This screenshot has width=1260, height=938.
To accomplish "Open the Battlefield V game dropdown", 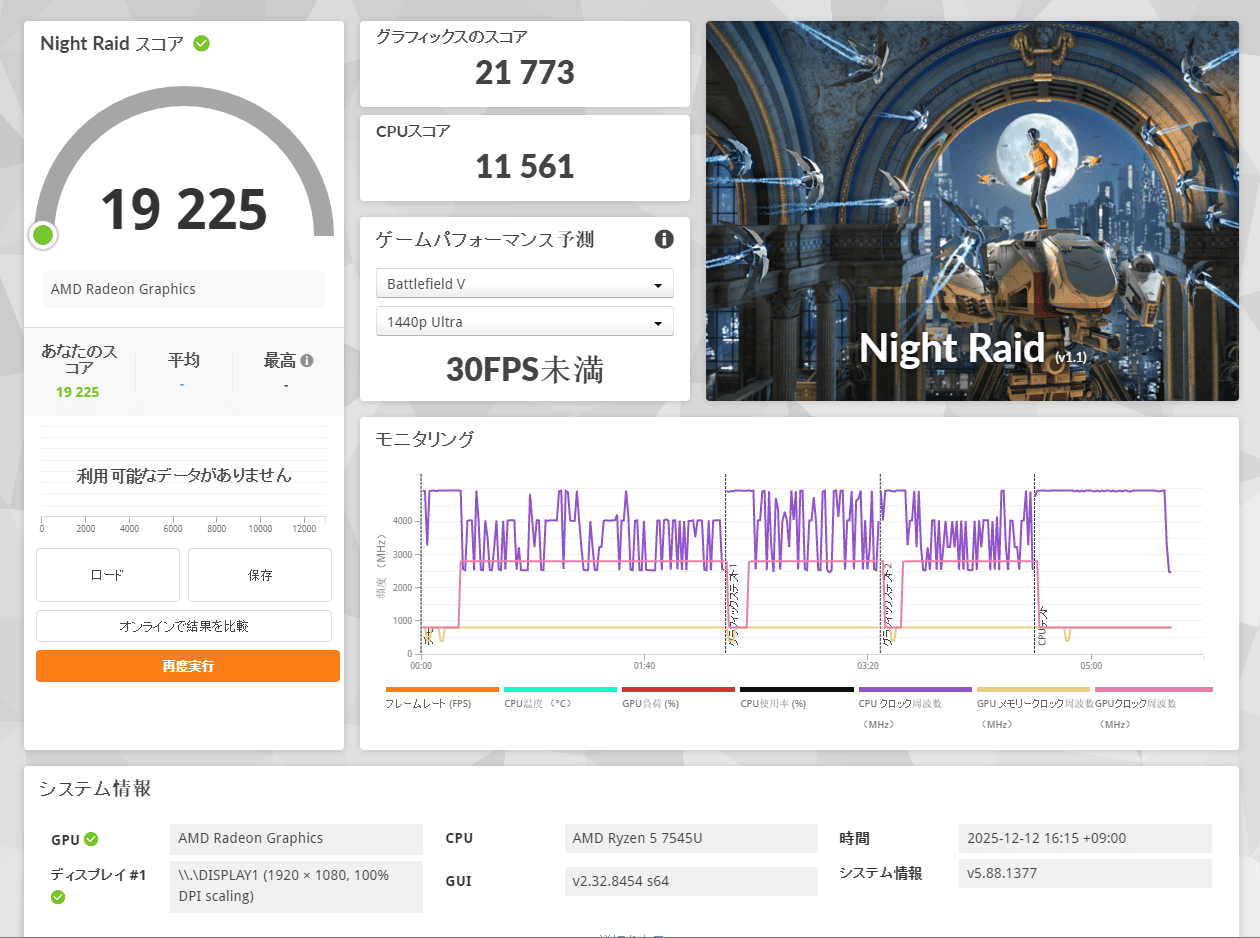I will coord(525,284).
